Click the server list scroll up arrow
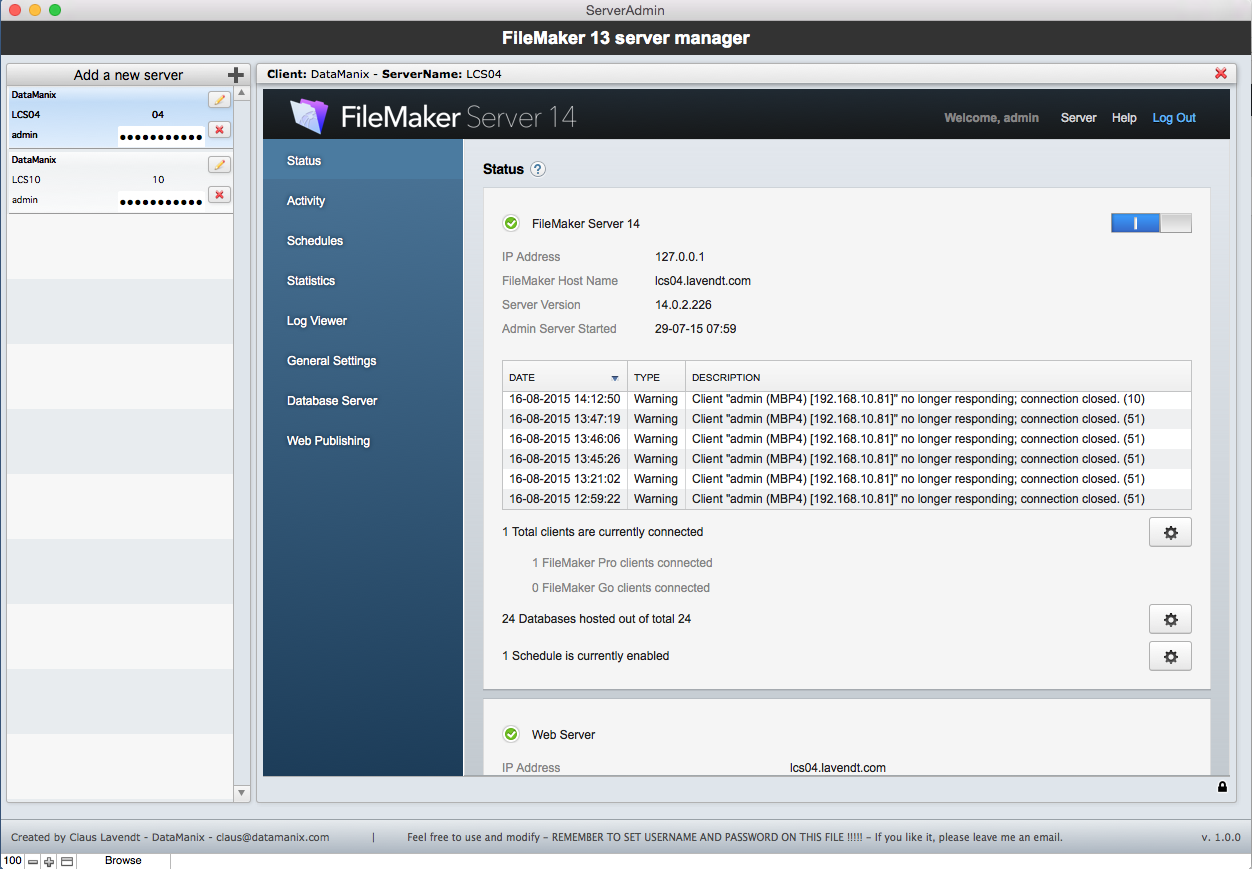This screenshot has height=869, width=1252. 241,95
